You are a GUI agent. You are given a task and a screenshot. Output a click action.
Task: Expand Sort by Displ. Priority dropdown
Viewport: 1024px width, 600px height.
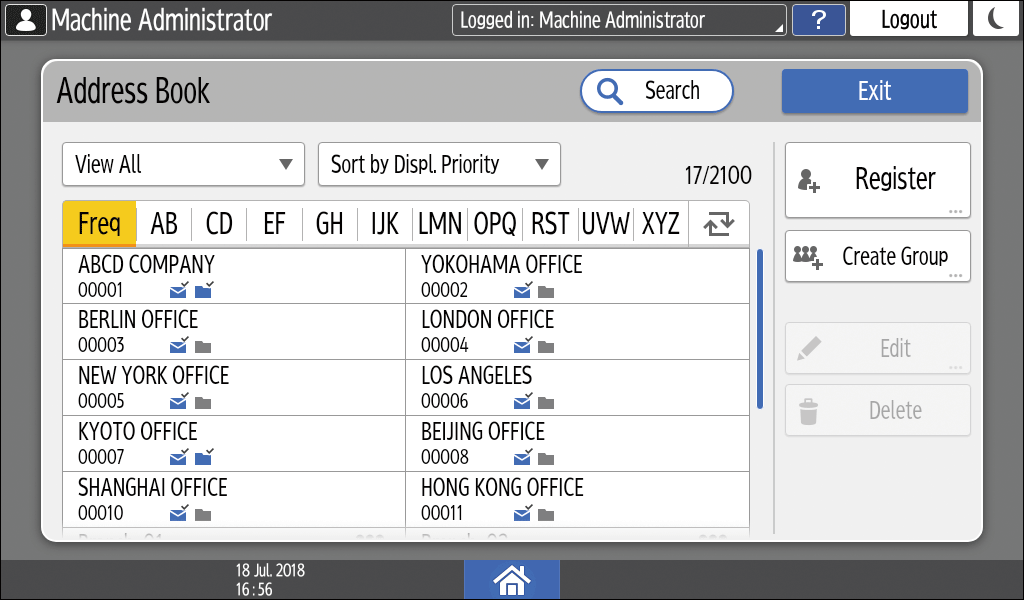(x=439, y=164)
